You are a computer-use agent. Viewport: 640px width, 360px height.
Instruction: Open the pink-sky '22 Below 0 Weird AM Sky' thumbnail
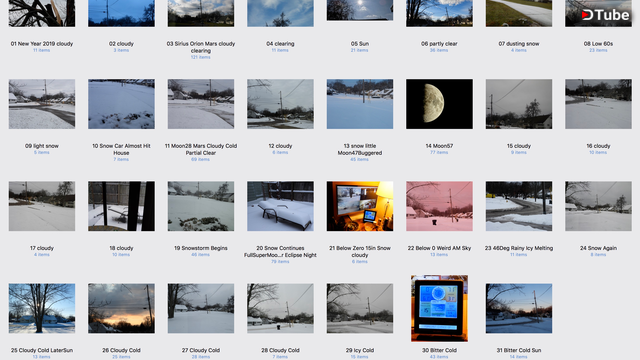coord(439,206)
